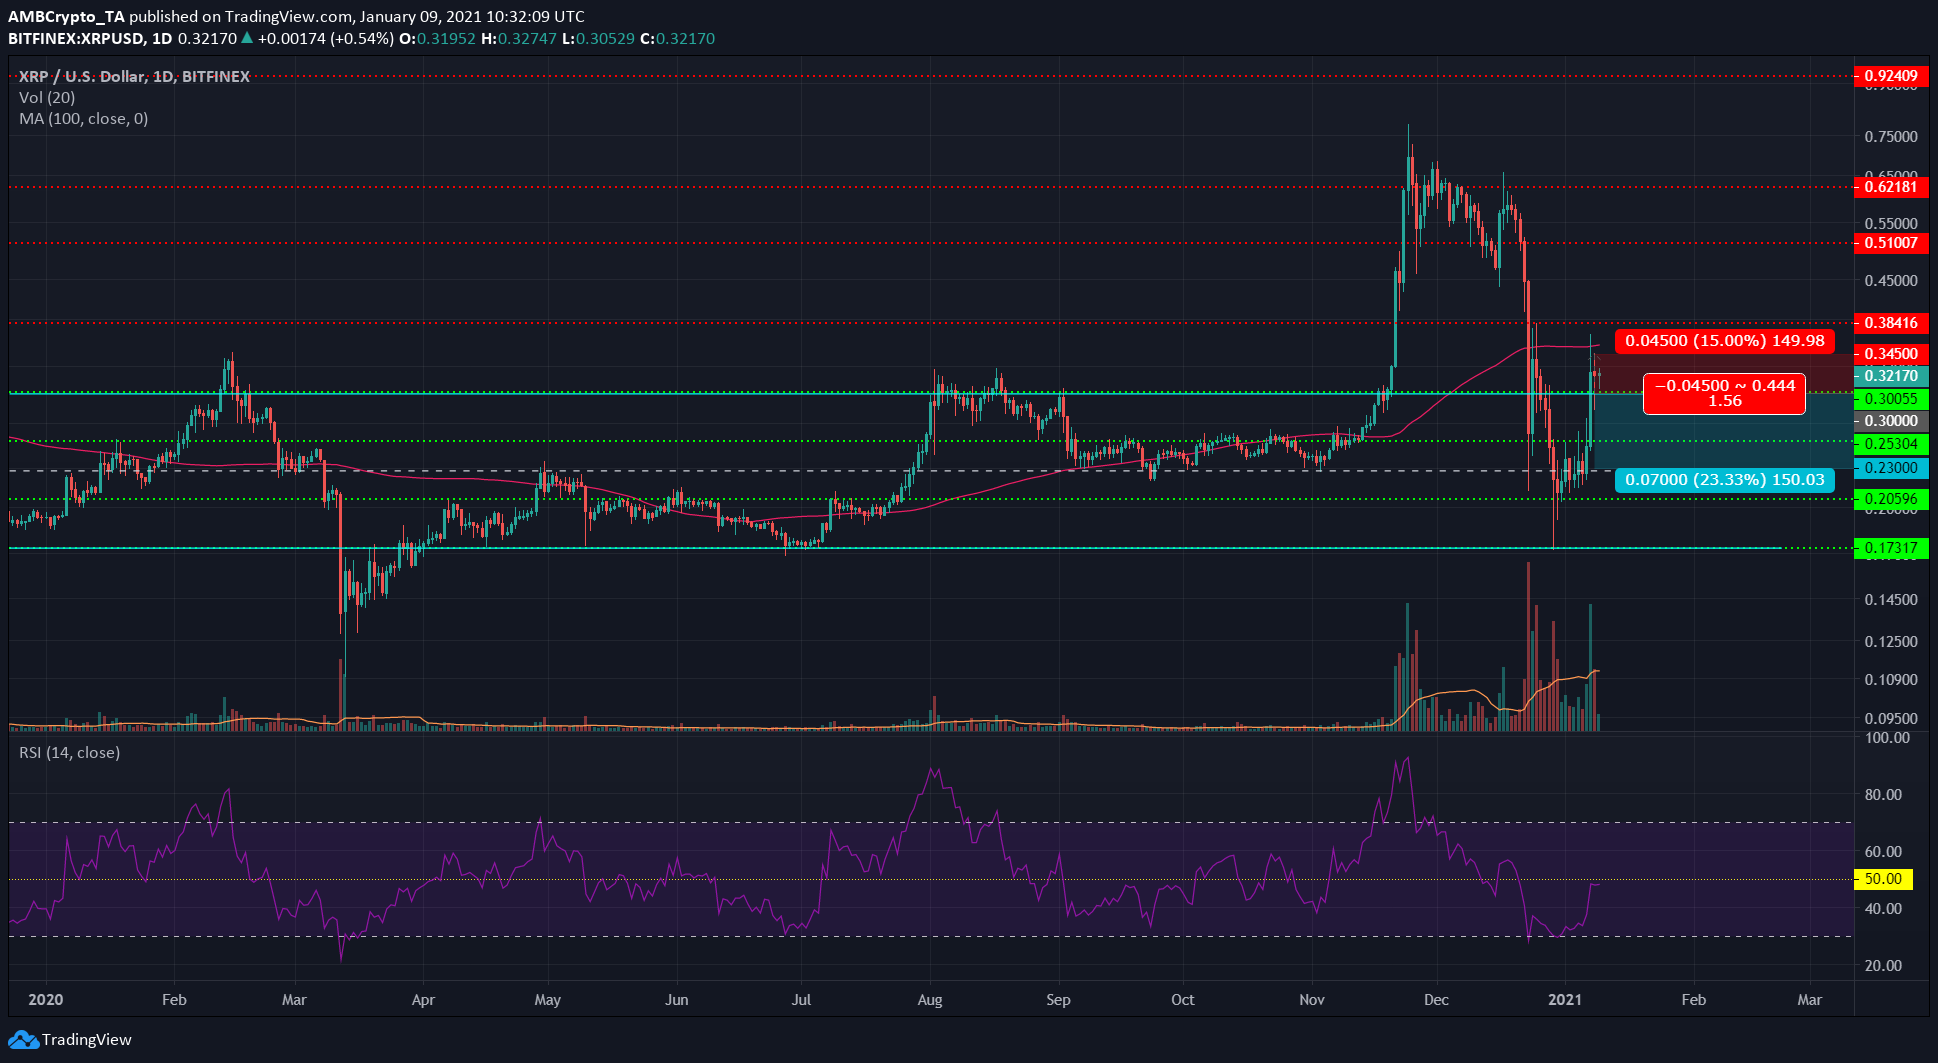This screenshot has width=1938, height=1063.
Task: Select the 0.20596 green support label
Action: click(1891, 499)
